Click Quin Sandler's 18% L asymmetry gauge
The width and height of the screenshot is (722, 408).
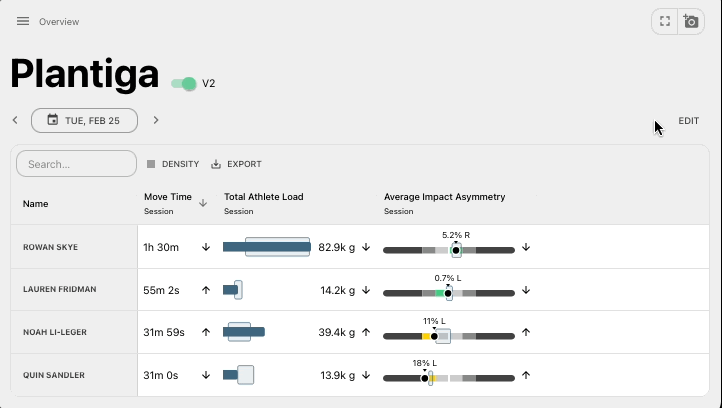[x=449, y=378]
